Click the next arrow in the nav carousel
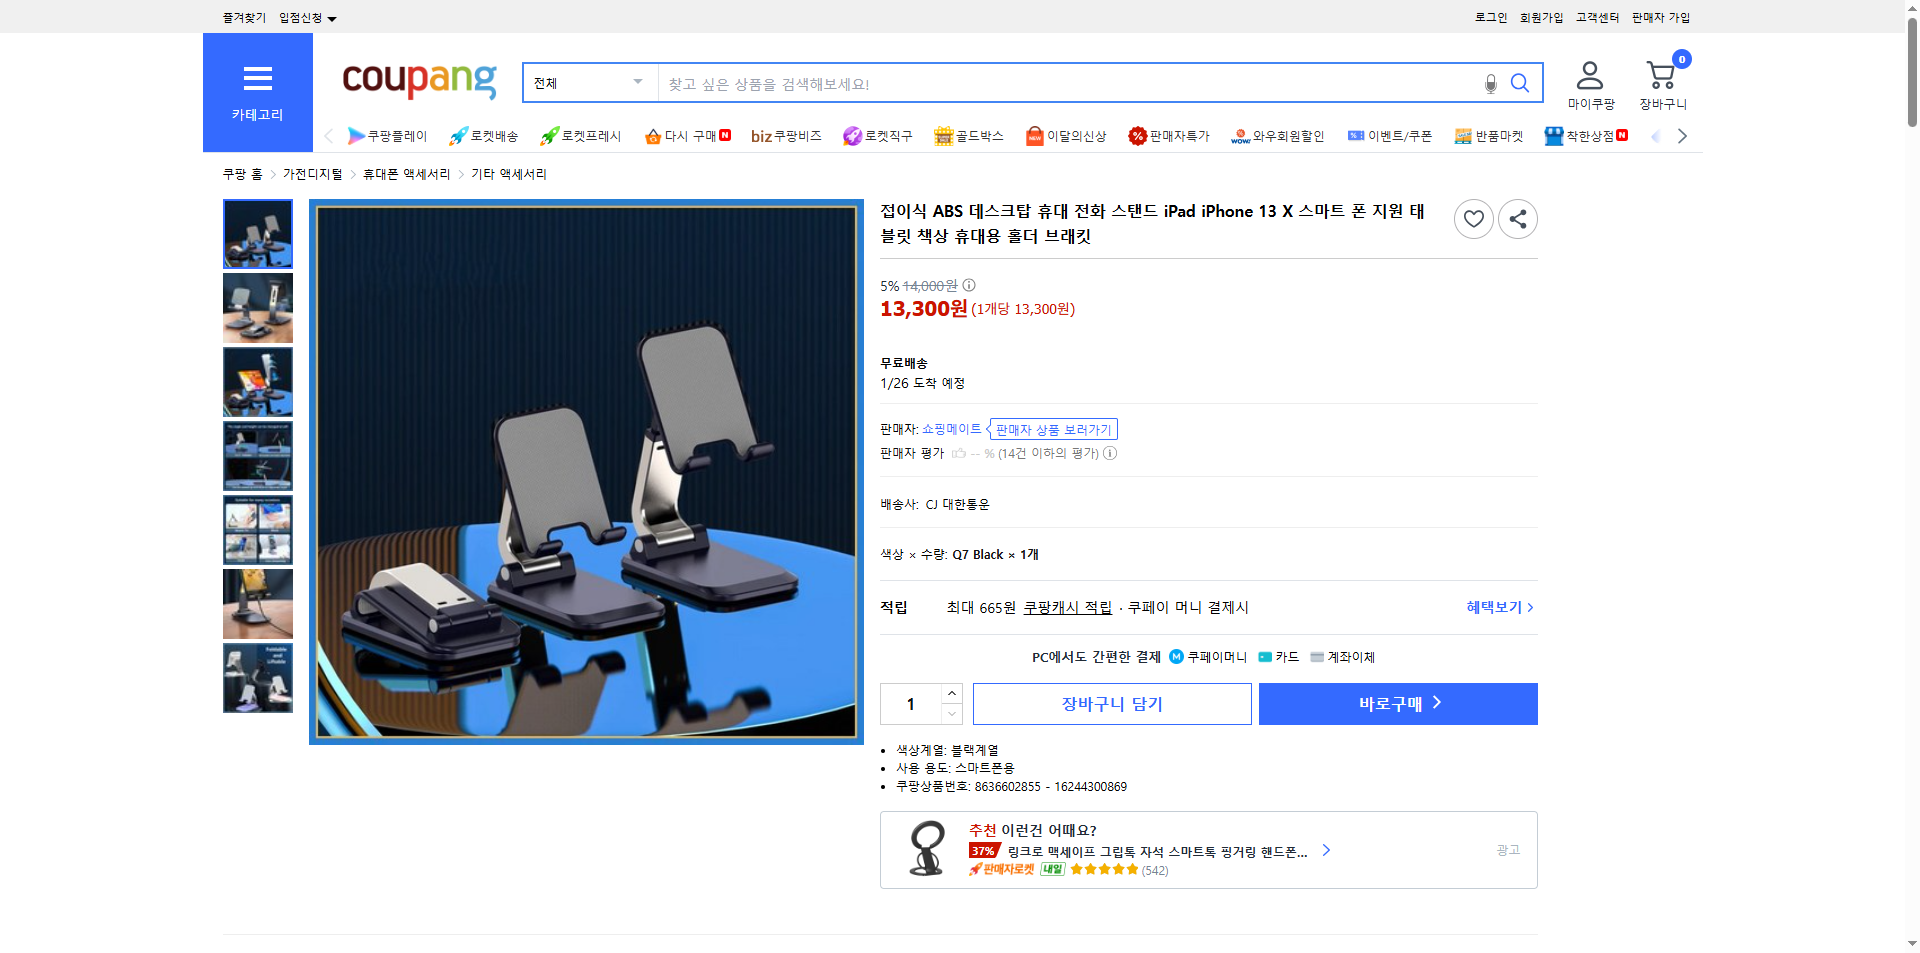 point(1683,136)
